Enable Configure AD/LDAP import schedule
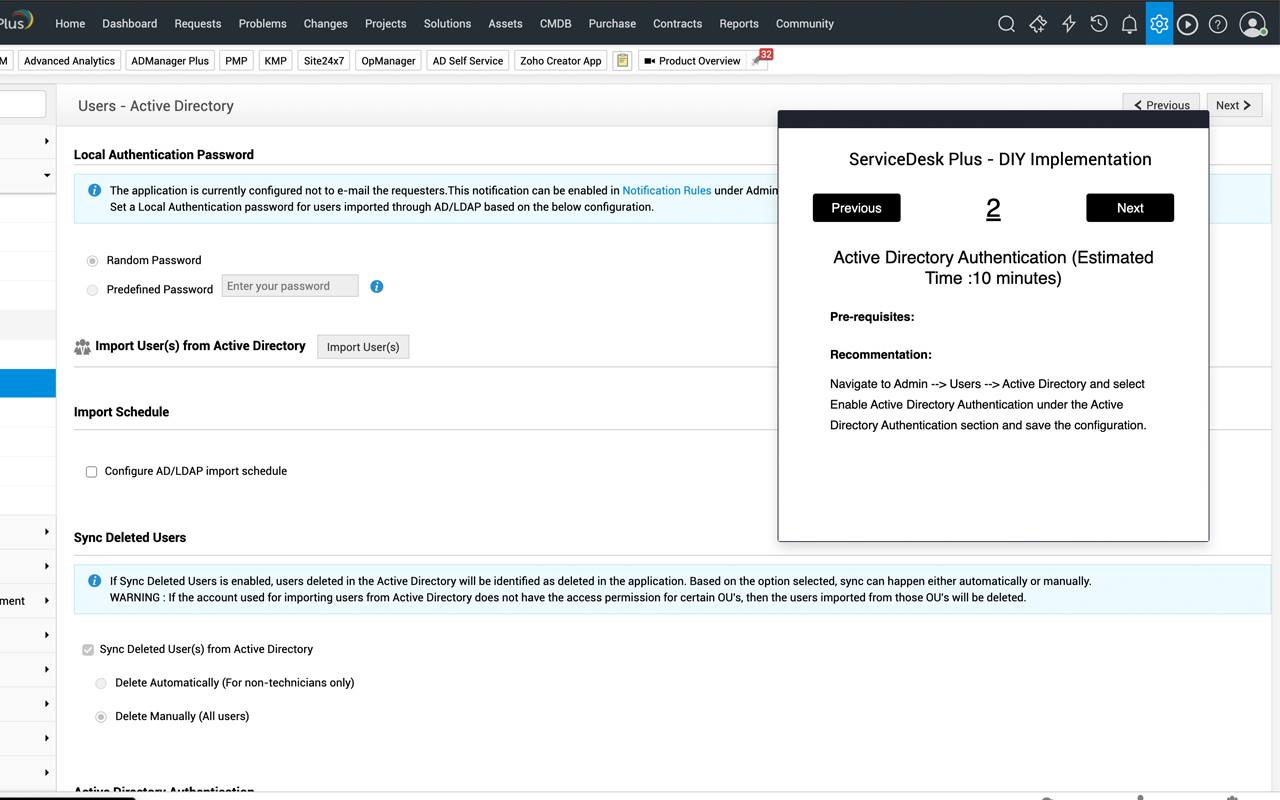Viewport: 1280px width, 800px height. coord(91,472)
